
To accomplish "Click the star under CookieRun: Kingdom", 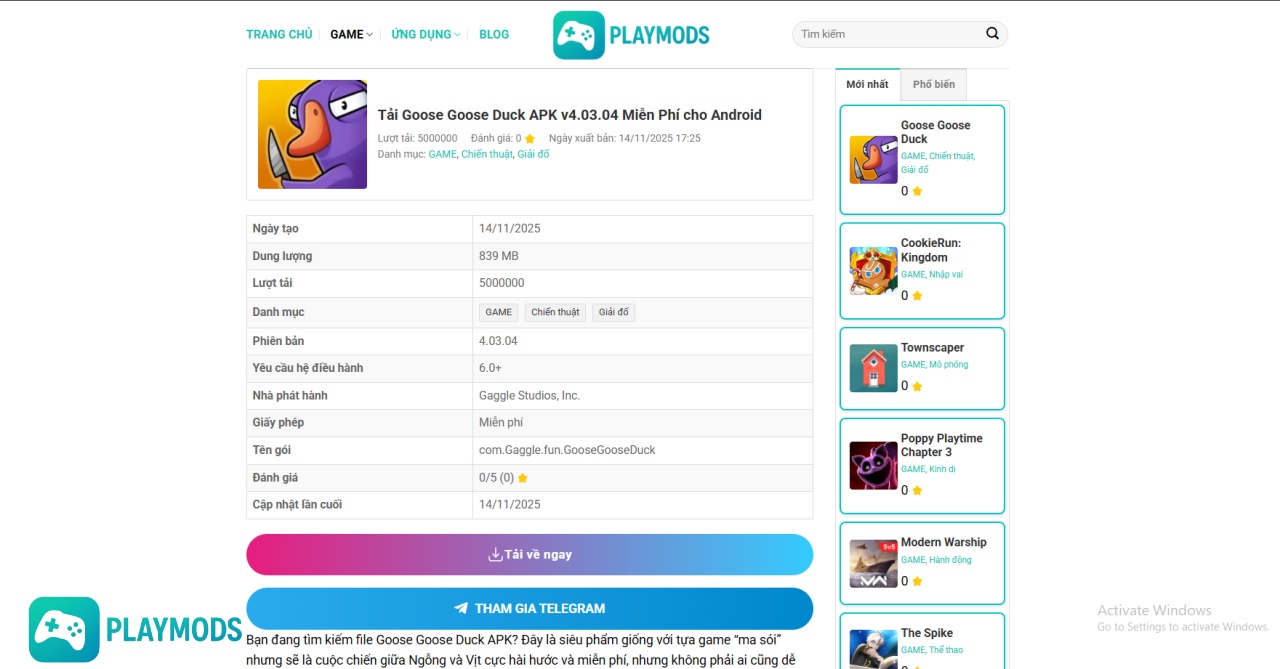I will click(917, 296).
